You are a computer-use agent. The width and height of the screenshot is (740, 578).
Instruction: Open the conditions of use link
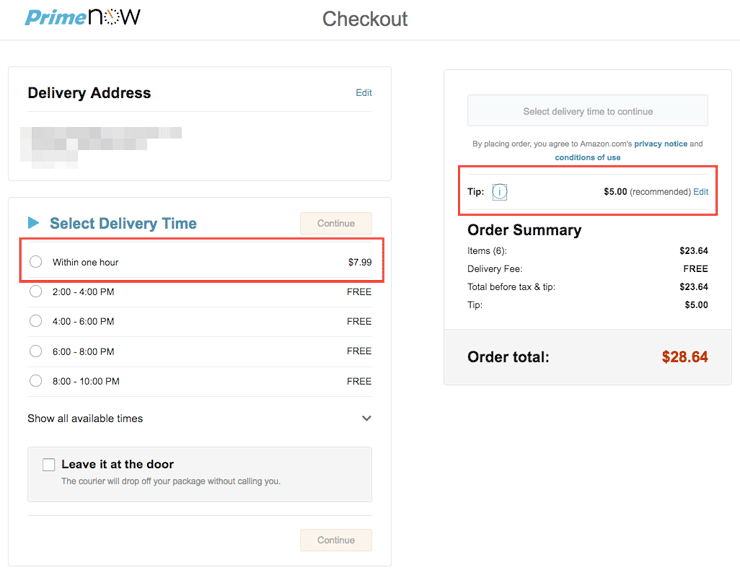click(x=588, y=157)
